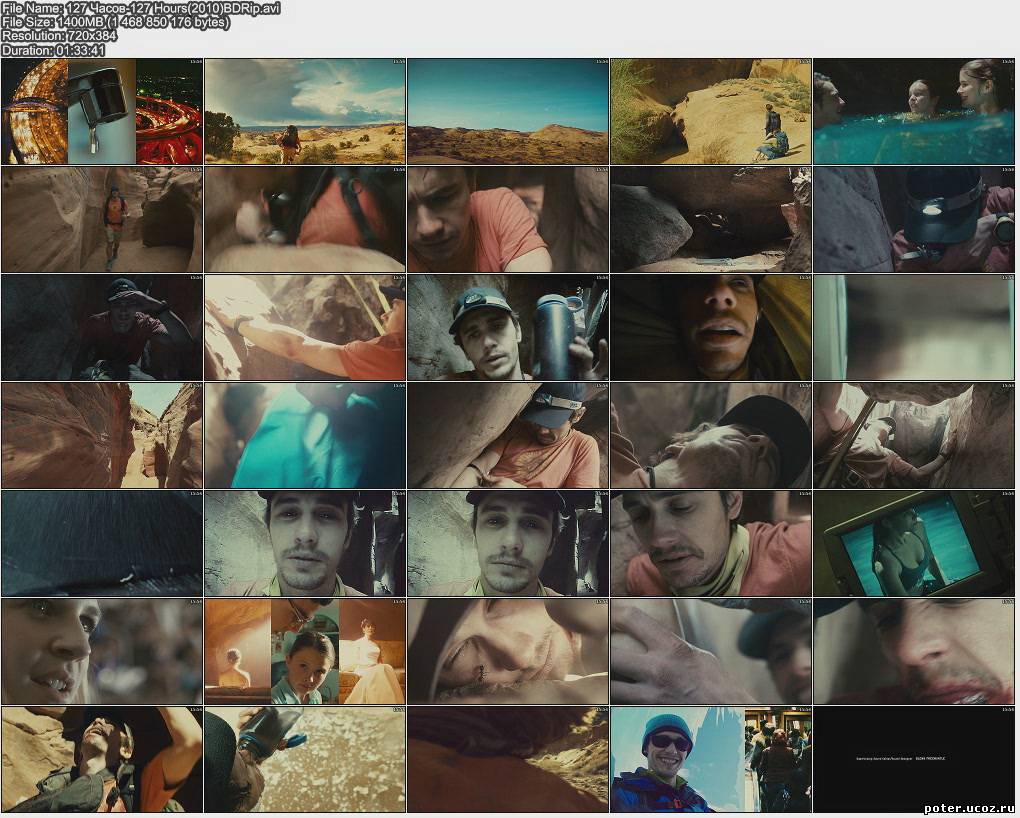Select the thumbnail of a capped man bending toward his arm
Screen dimensions: 1020x818
508,435
